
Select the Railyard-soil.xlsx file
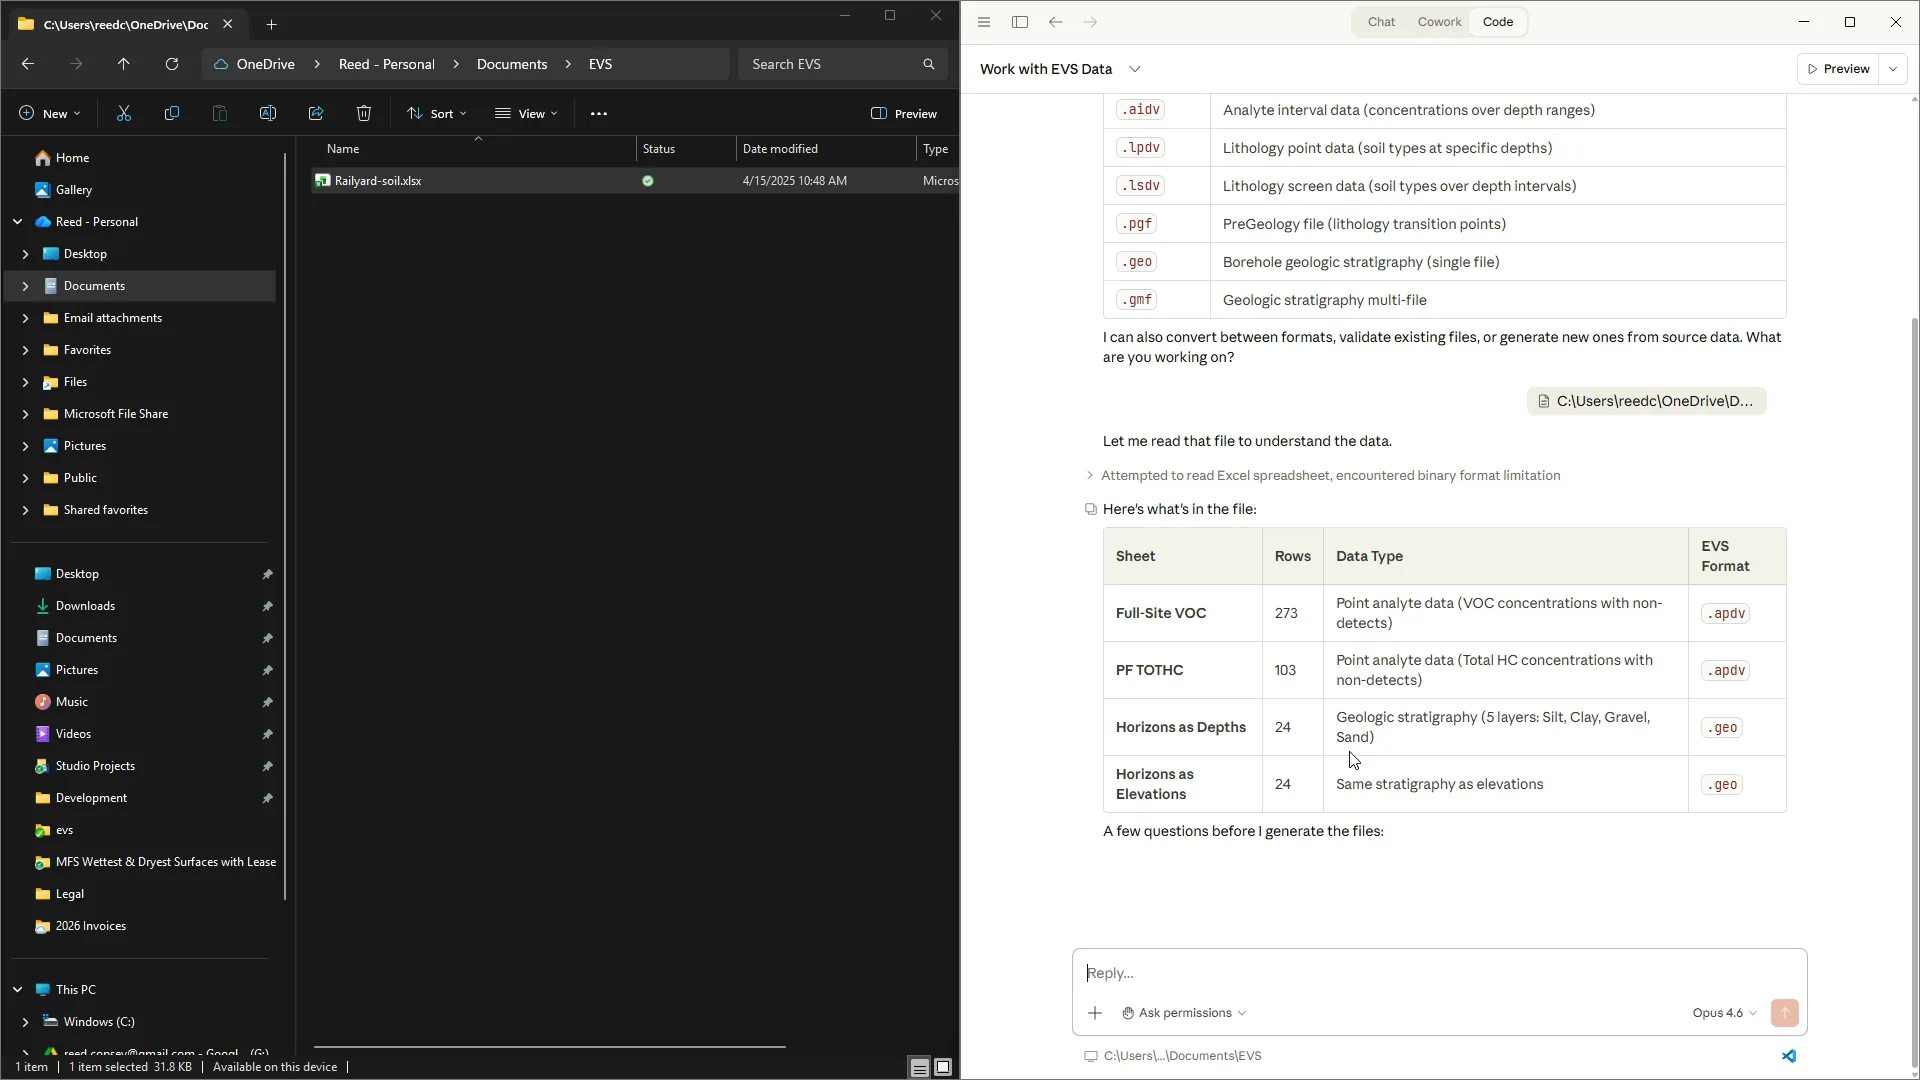click(x=635, y=181)
